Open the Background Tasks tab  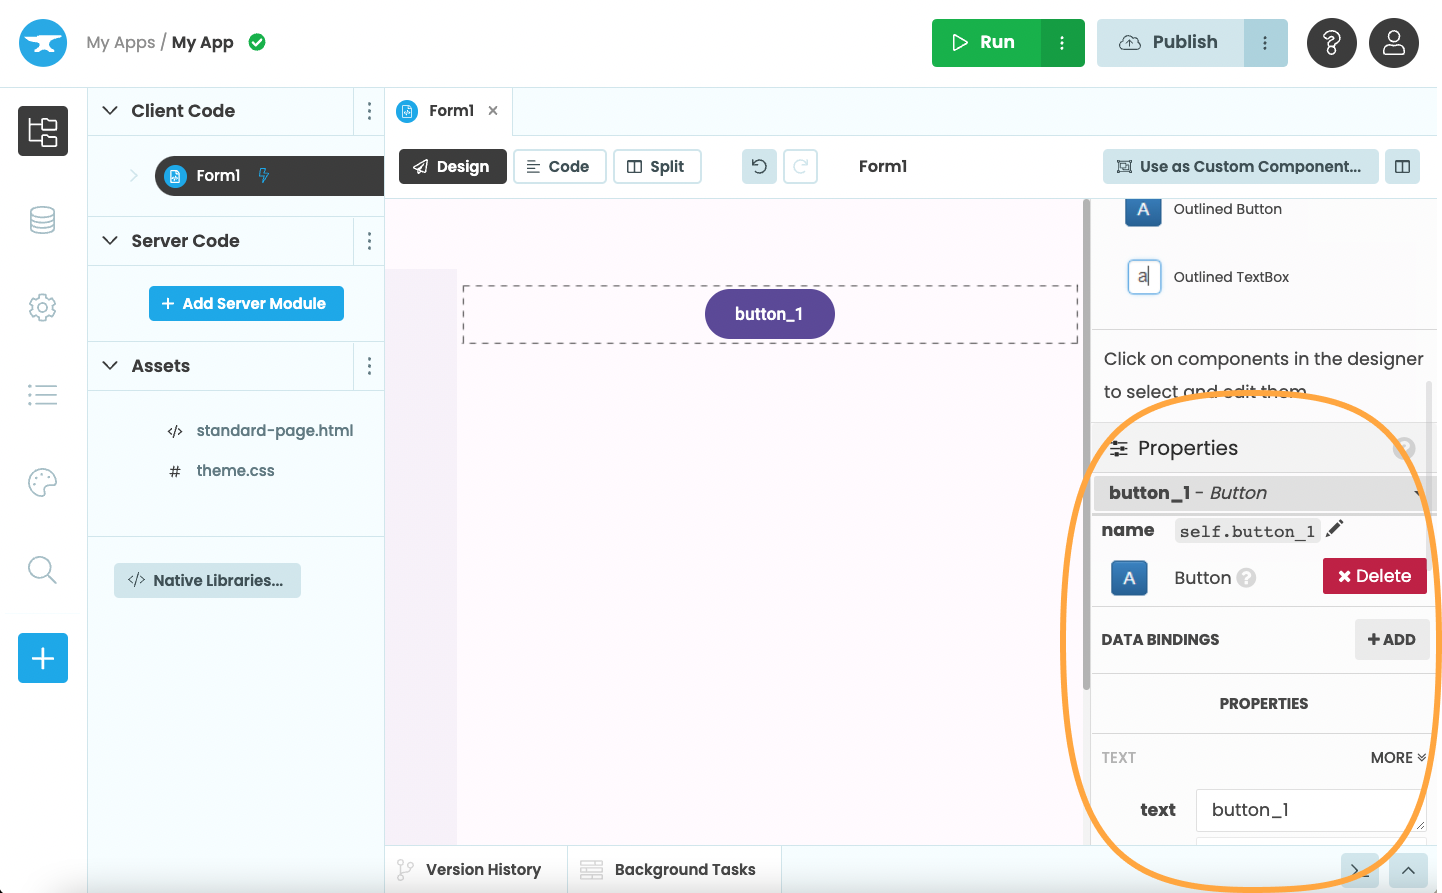pyautogui.click(x=669, y=870)
